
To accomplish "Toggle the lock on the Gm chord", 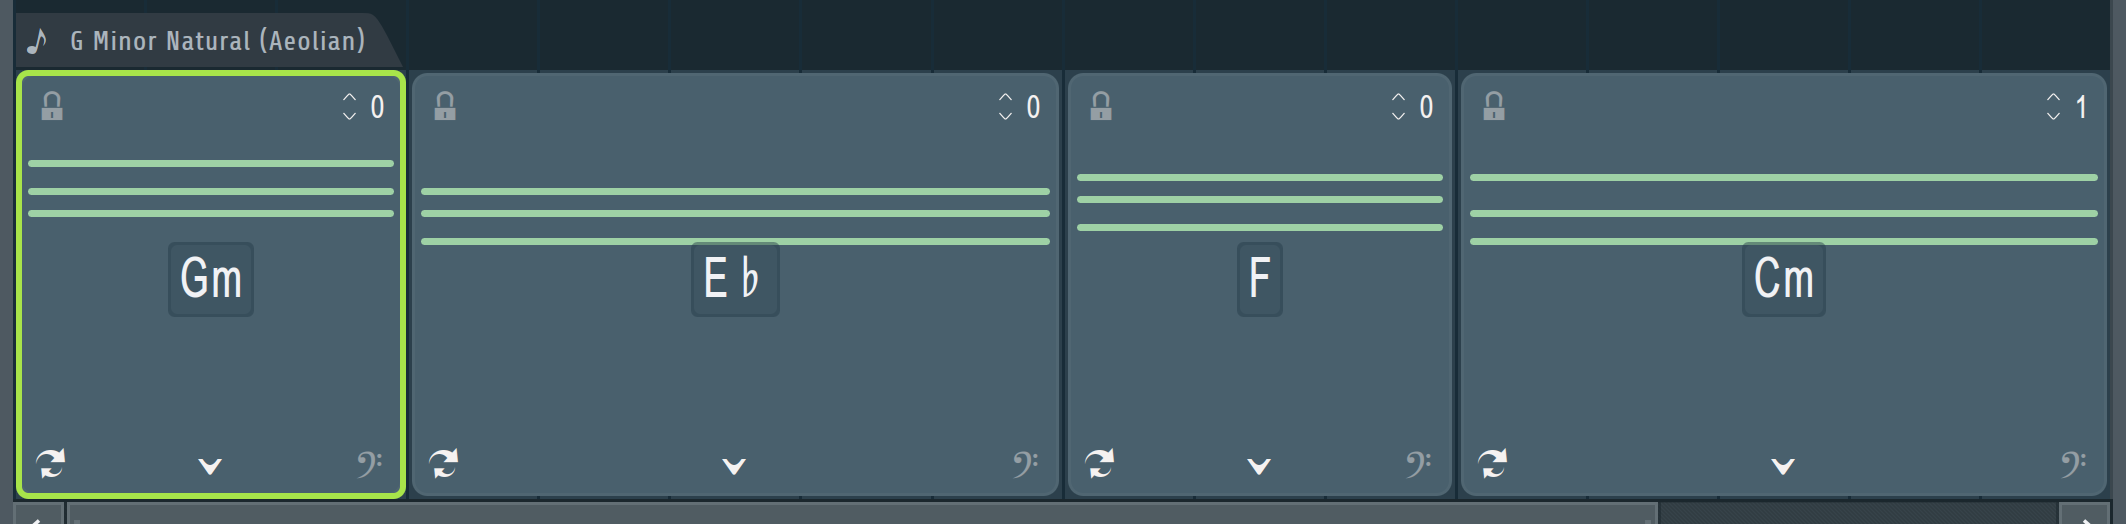I will point(52,106).
